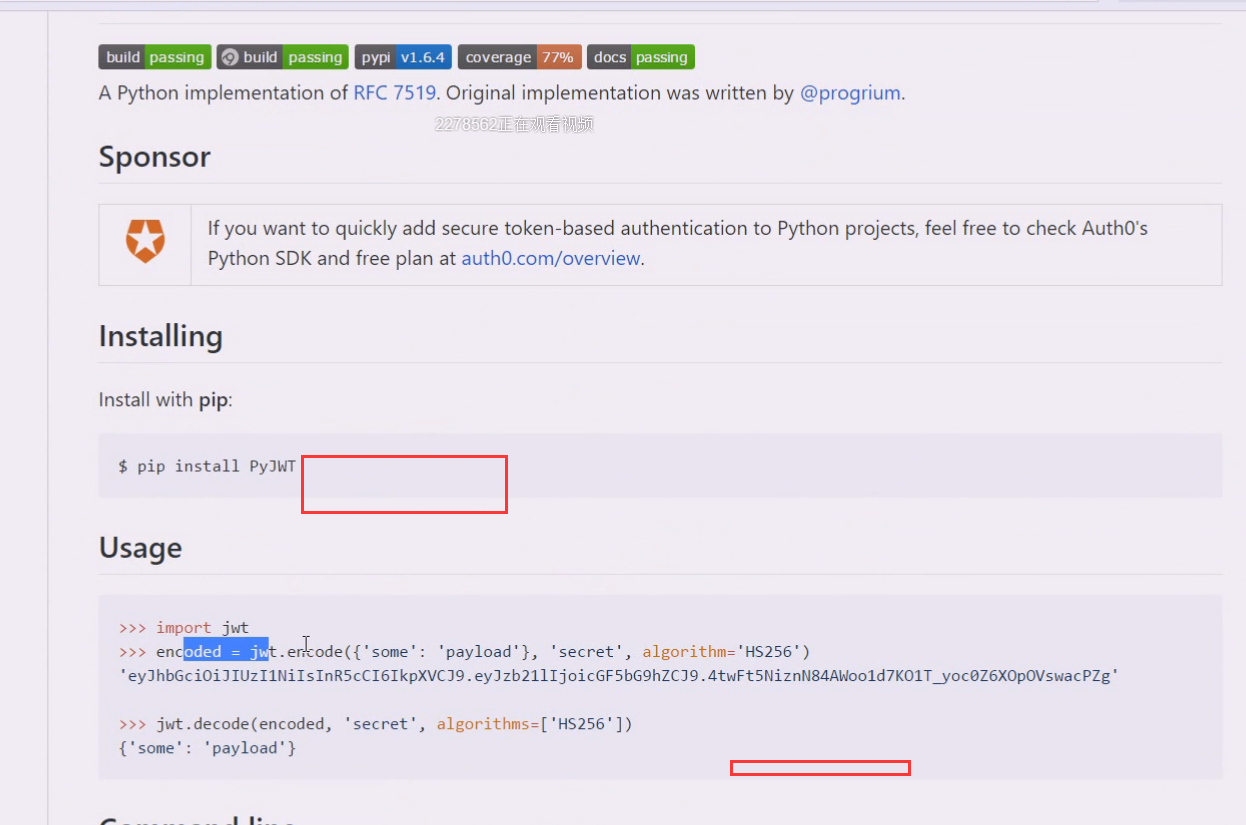The height and width of the screenshot is (825, 1246).
Task: Click the jwt.encode code line
Action: [465, 652]
